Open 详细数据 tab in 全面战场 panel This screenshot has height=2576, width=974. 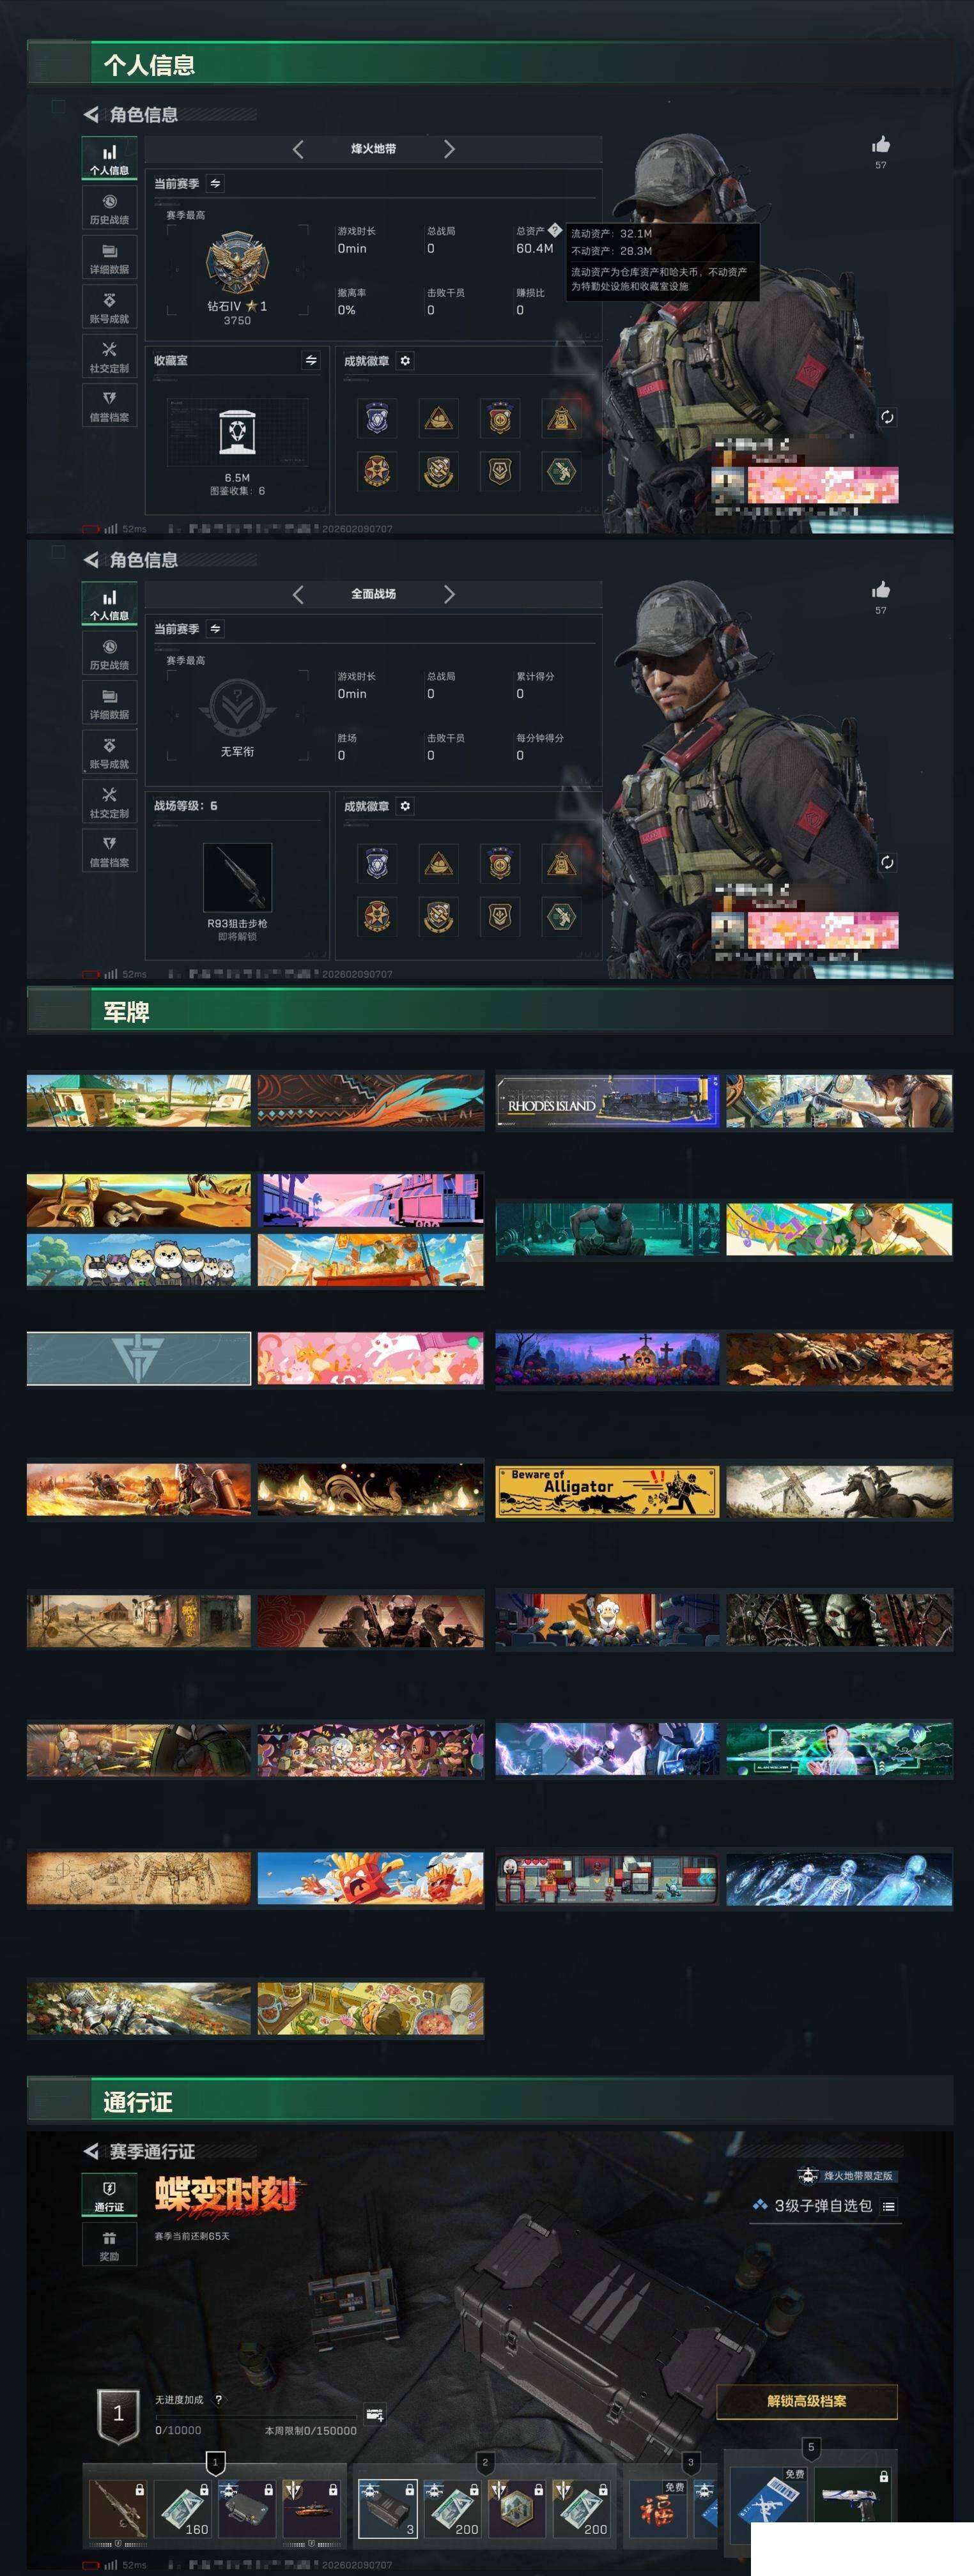(x=109, y=702)
